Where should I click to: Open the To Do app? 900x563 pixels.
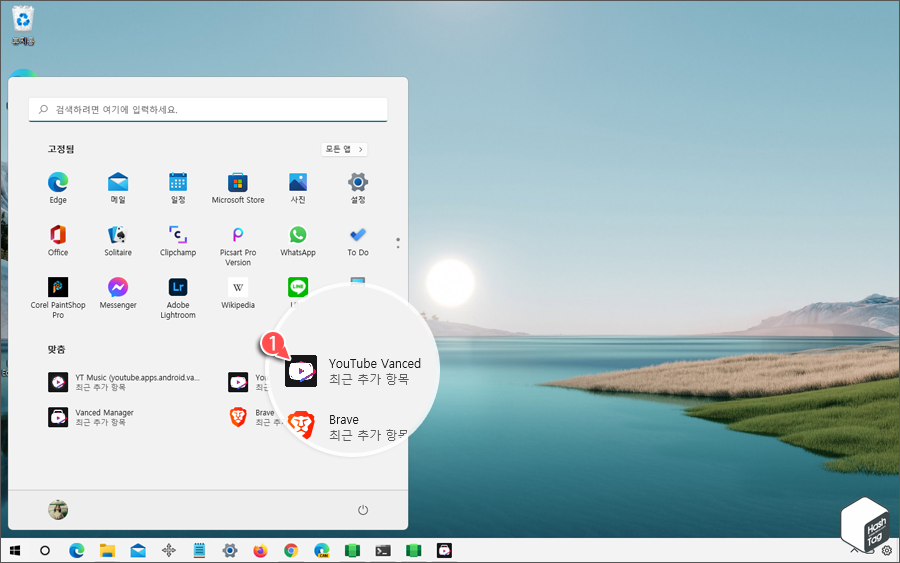coord(358,240)
